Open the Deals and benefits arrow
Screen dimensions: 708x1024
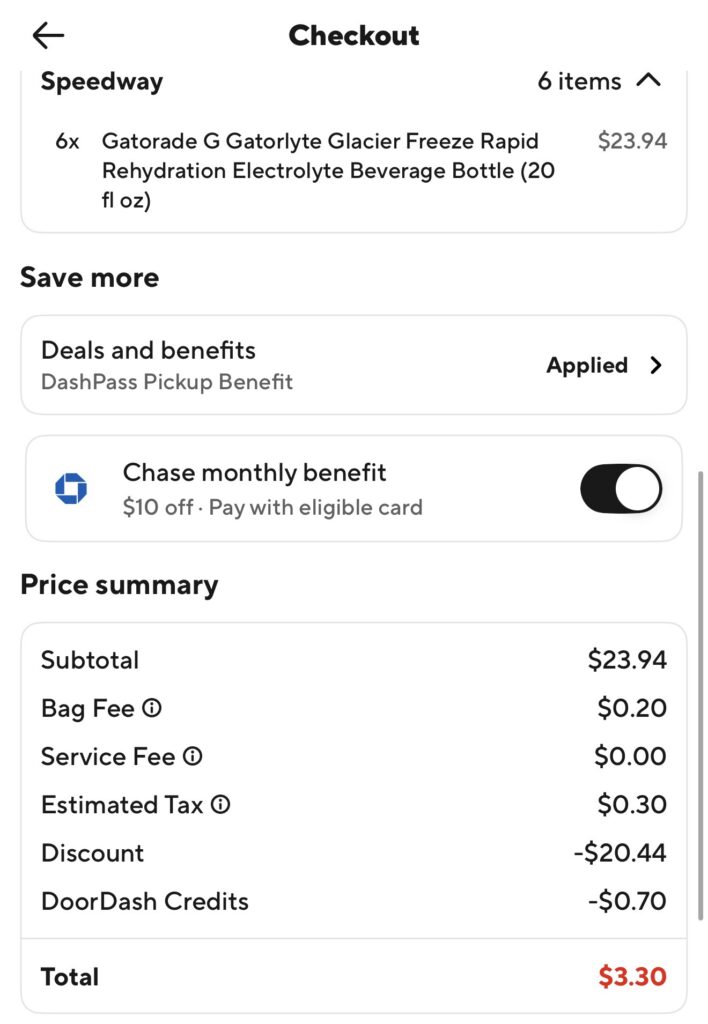(656, 365)
